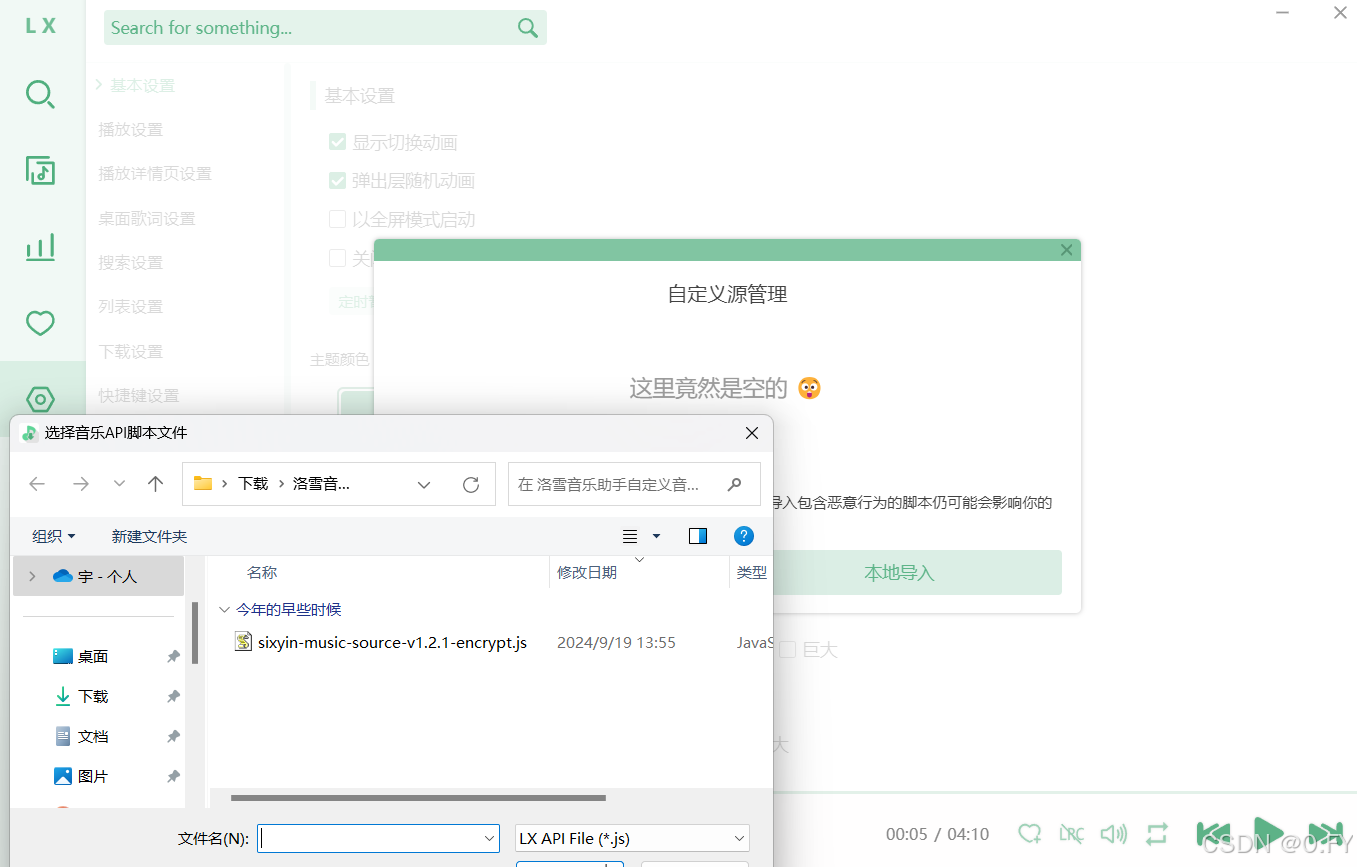Play the current track
The image size is (1357, 867).
coord(1268,832)
